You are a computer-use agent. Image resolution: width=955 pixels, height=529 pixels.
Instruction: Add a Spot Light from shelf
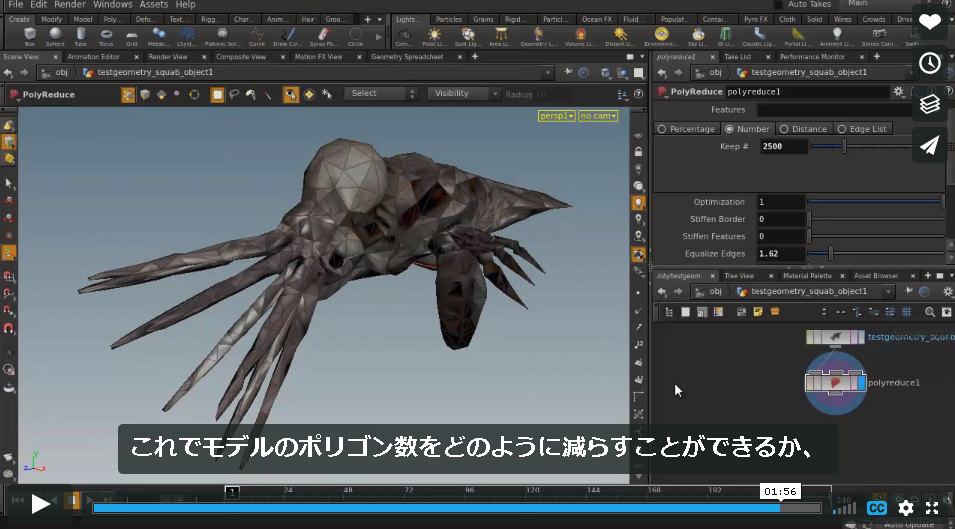click(468, 36)
